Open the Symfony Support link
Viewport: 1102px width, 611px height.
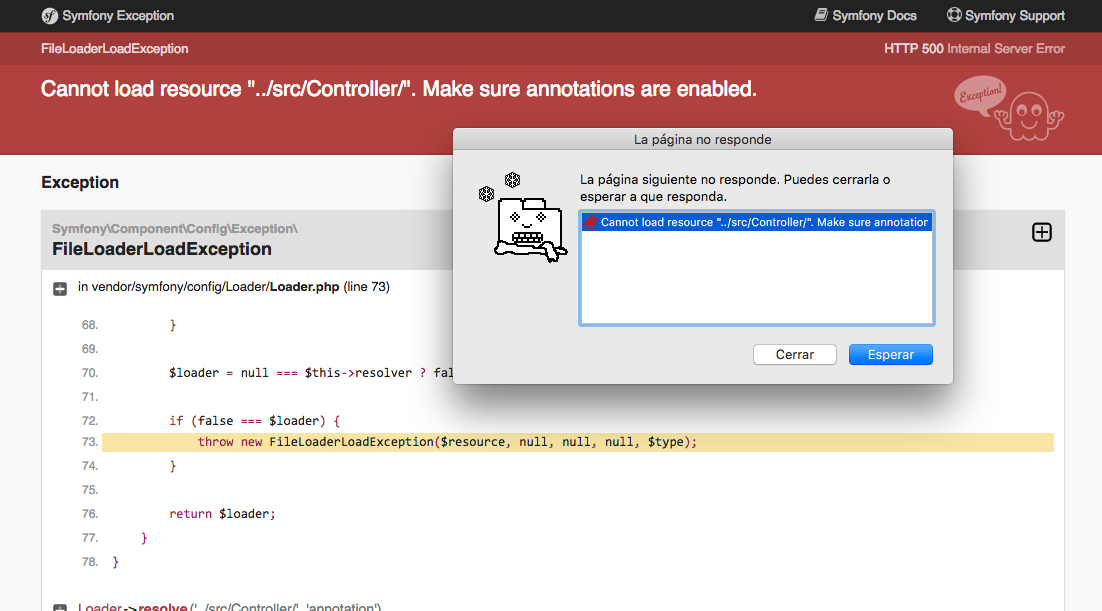(1006, 15)
